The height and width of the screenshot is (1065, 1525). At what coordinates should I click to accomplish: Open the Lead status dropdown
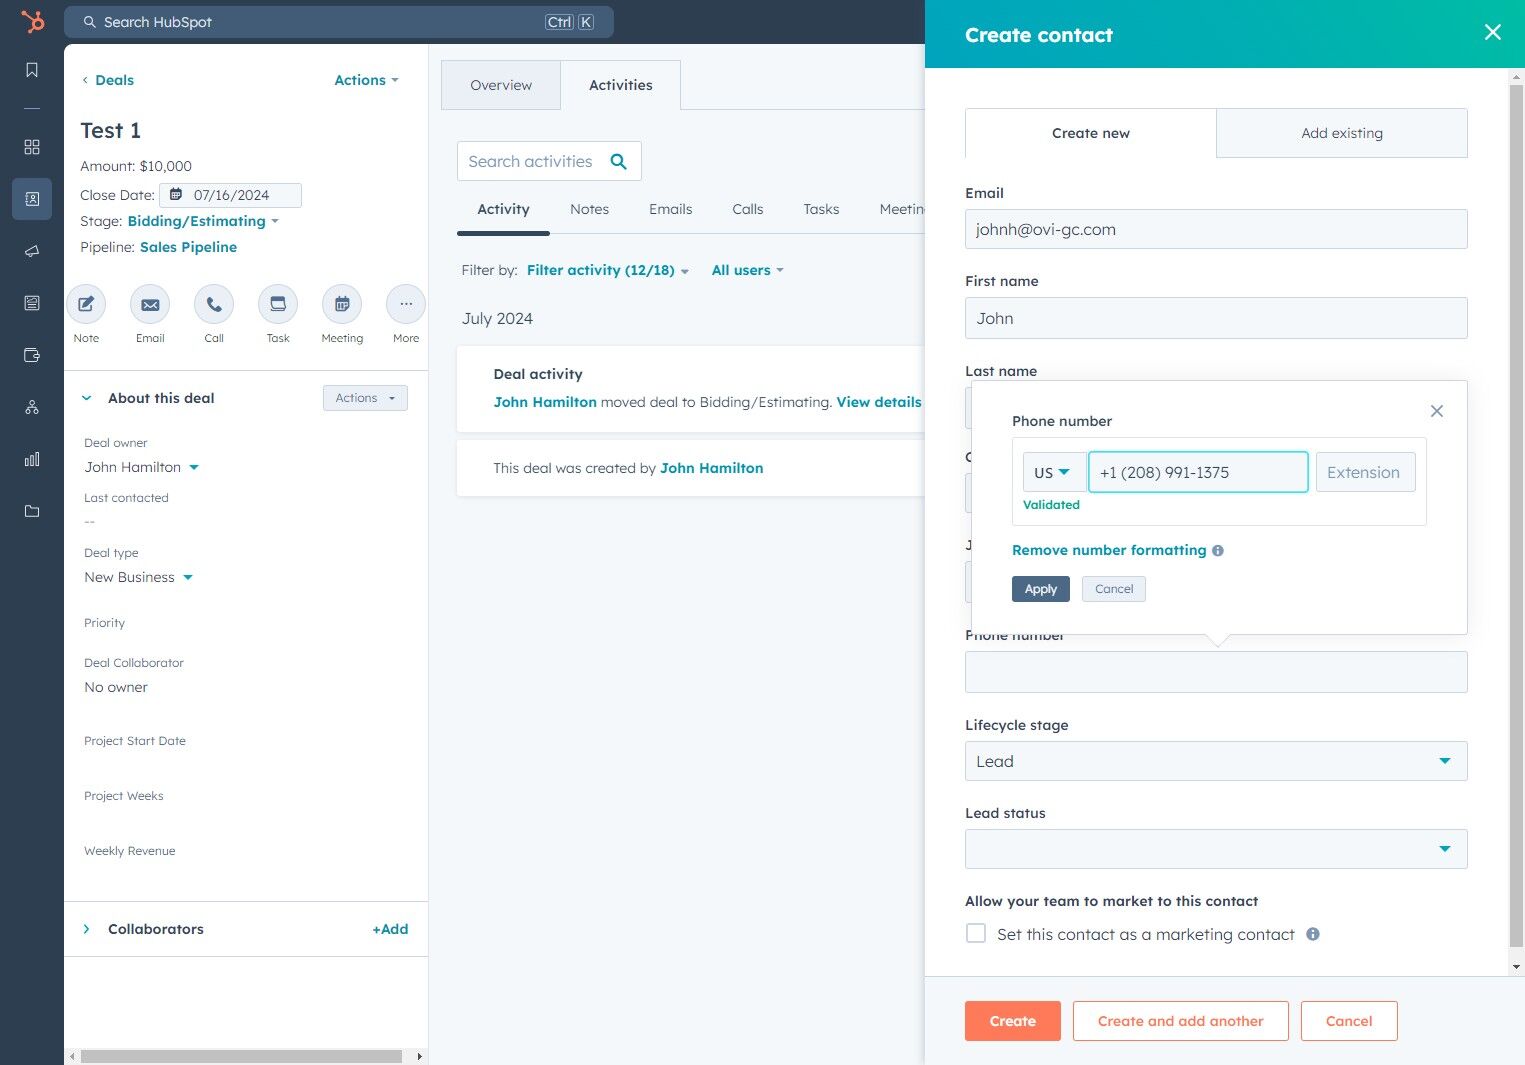click(x=1216, y=849)
